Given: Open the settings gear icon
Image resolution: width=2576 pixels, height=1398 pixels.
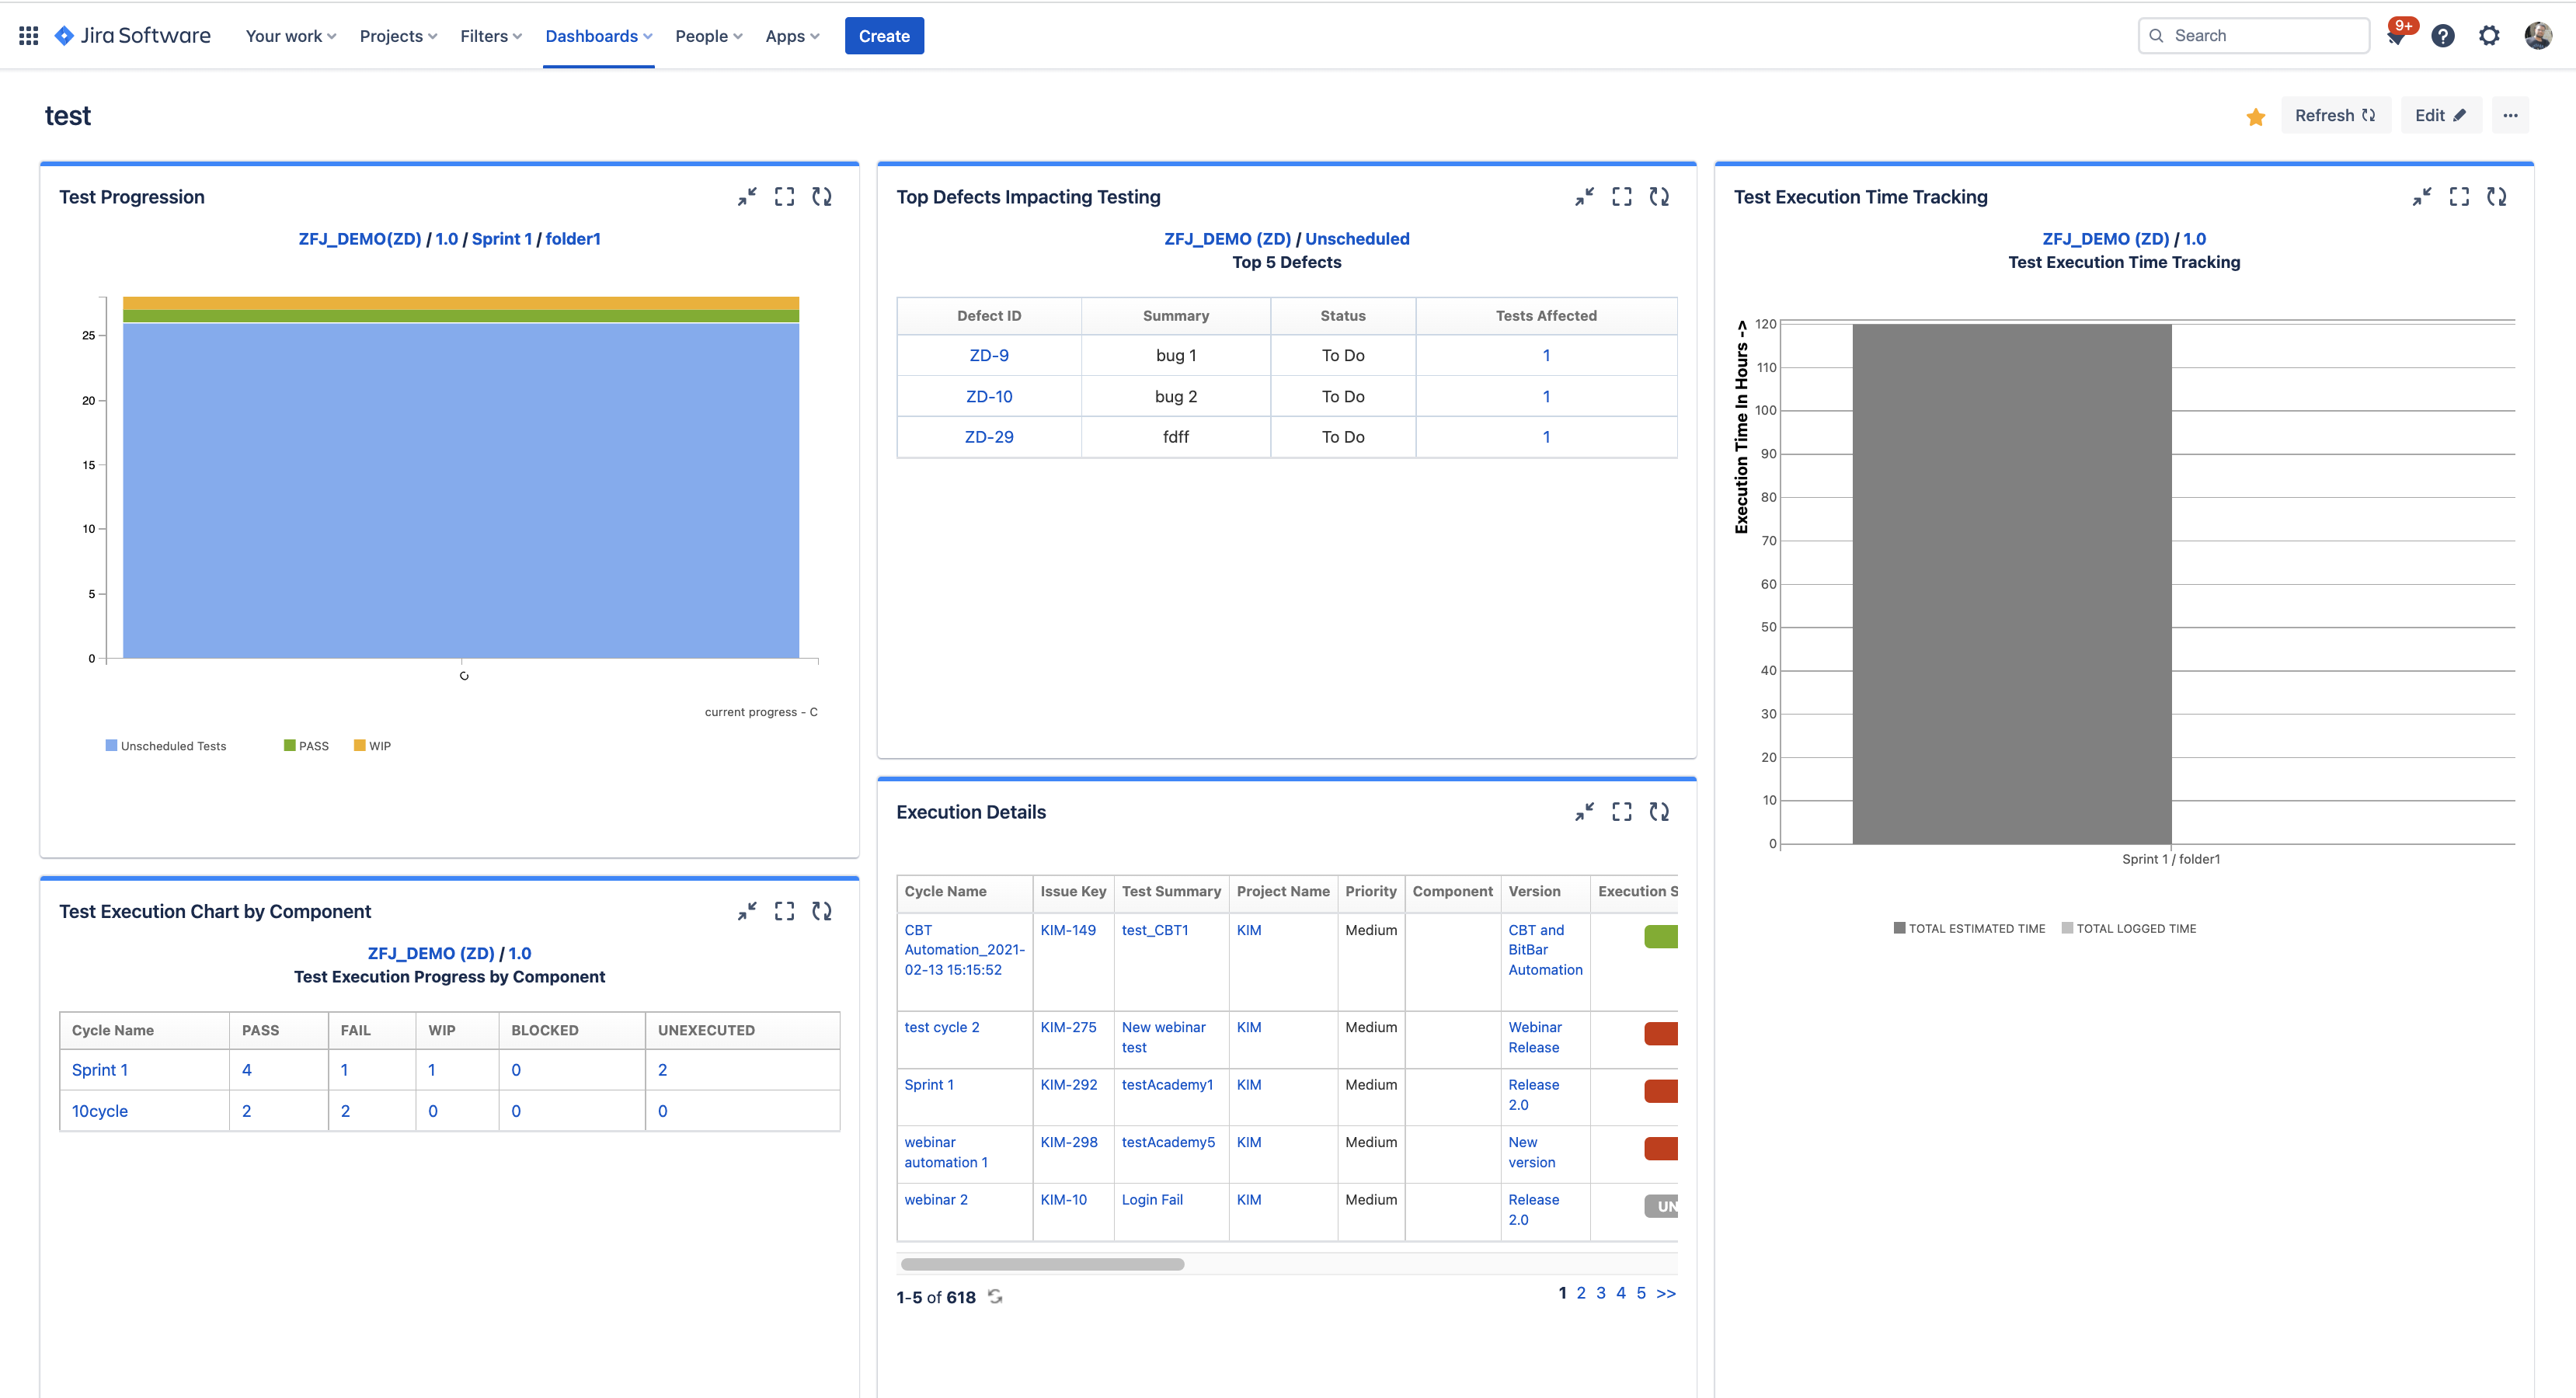Looking at the screenshot, I should pyautogui.click(x=2489, y=36).
